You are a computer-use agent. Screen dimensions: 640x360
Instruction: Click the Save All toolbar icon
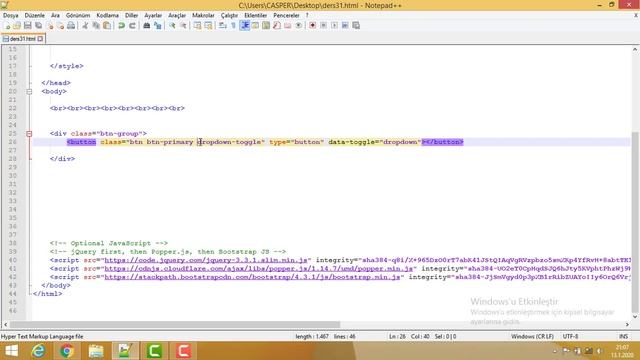[39, 26]
